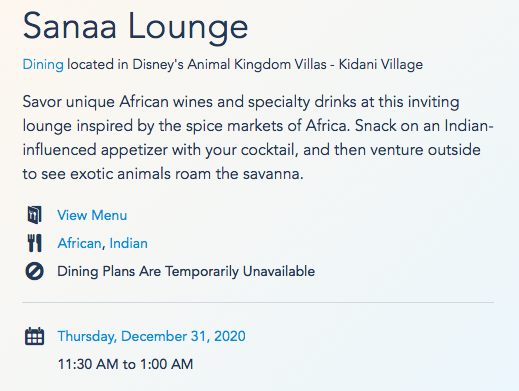This screenshot has width=519, height=391.
Task: Click the Dining Plans Are Temporarily Unavailable notice
Action: [x=186, y=271]
